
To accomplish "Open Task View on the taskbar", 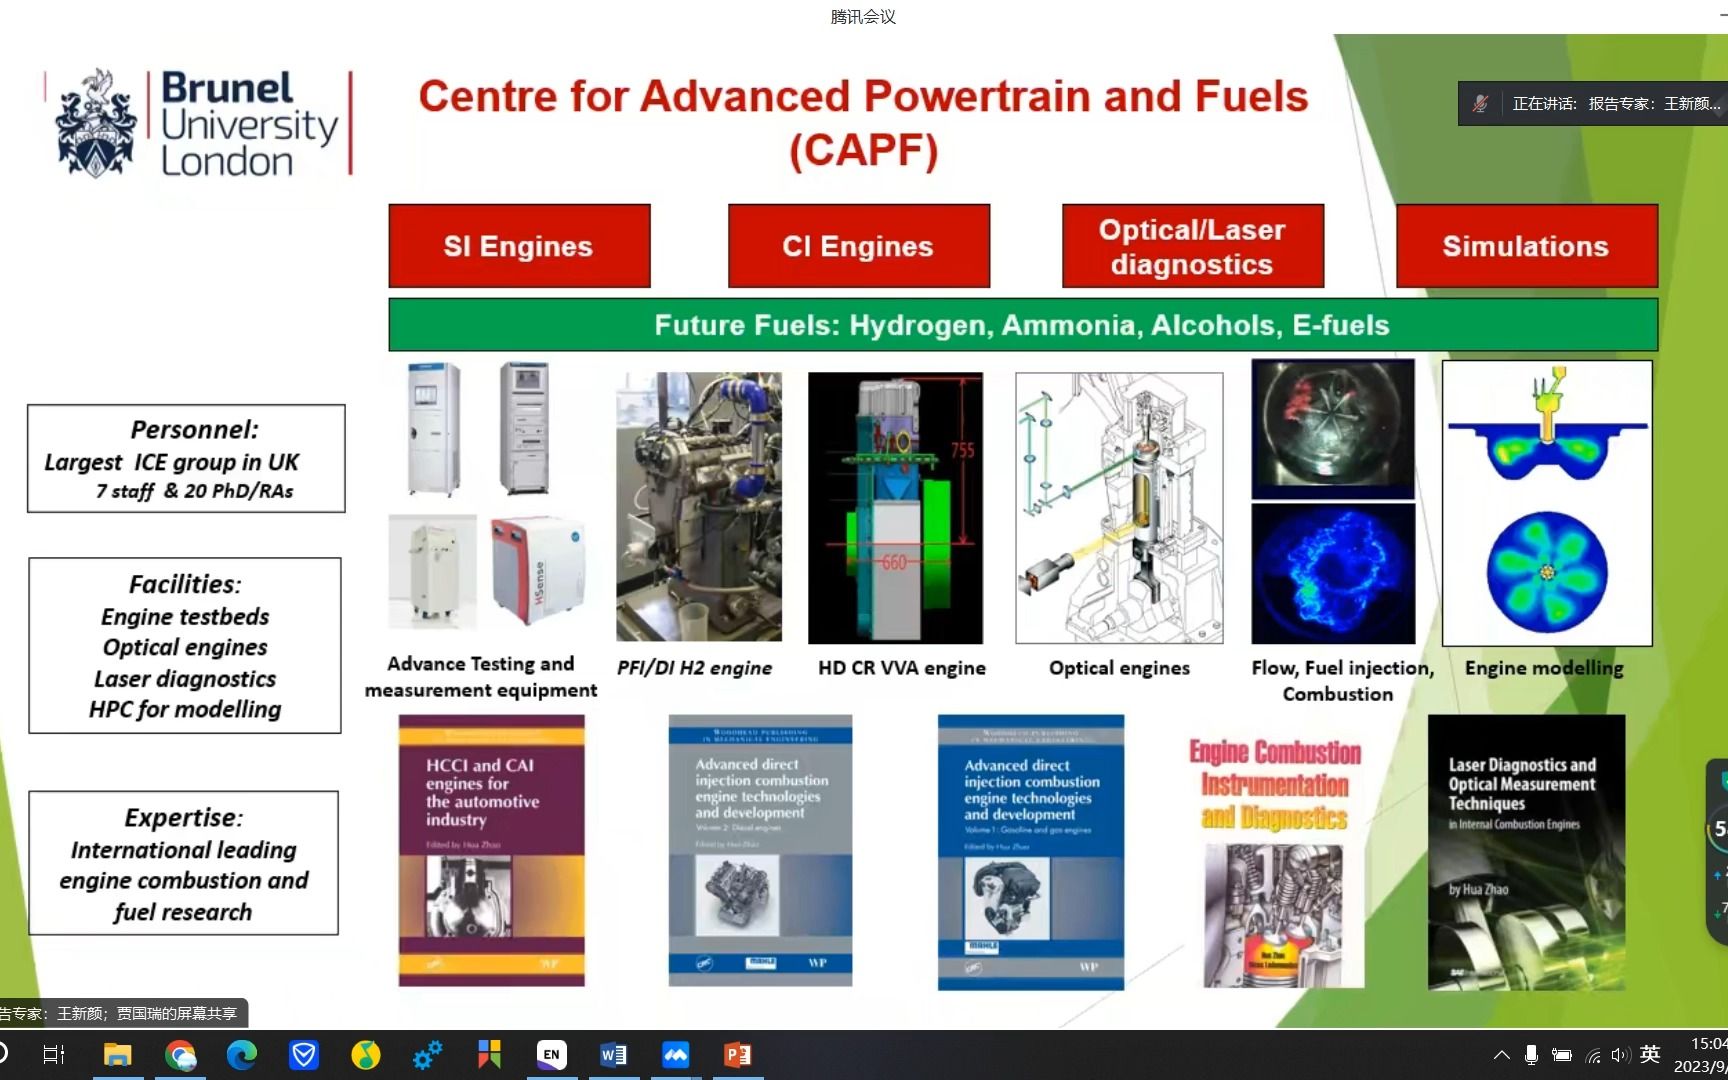I will (x=54, y=1055).
